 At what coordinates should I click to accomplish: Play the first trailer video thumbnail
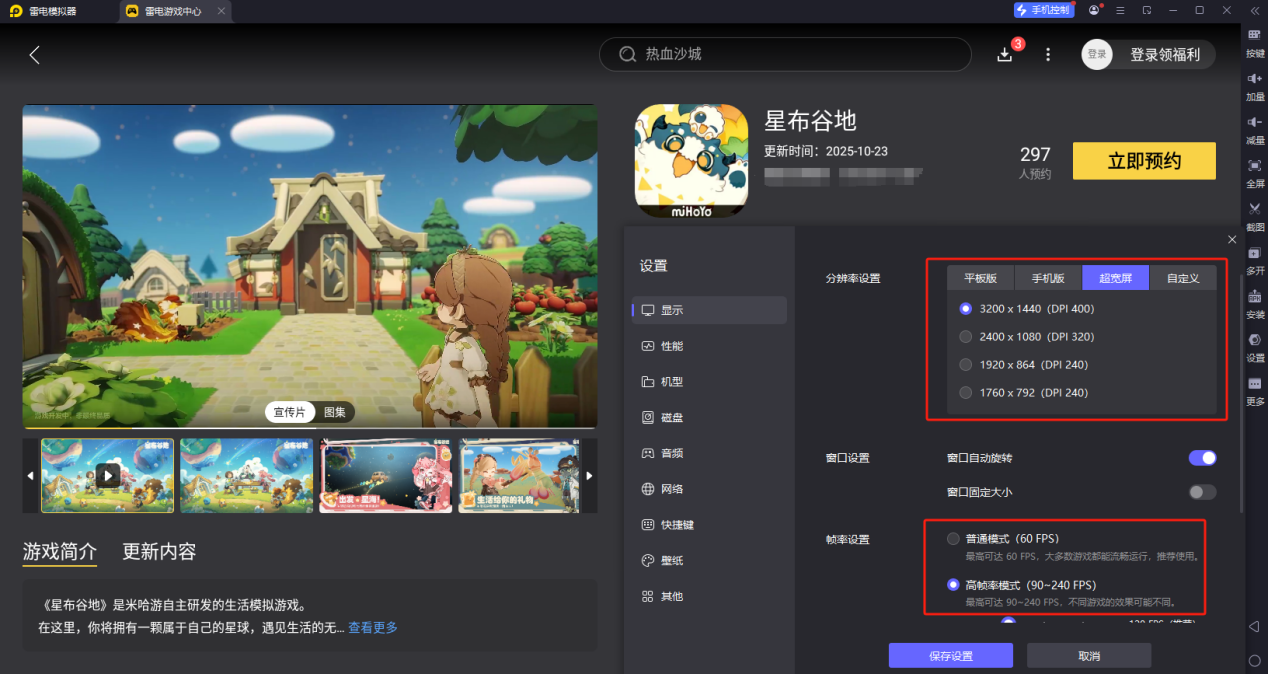[107, 475]
